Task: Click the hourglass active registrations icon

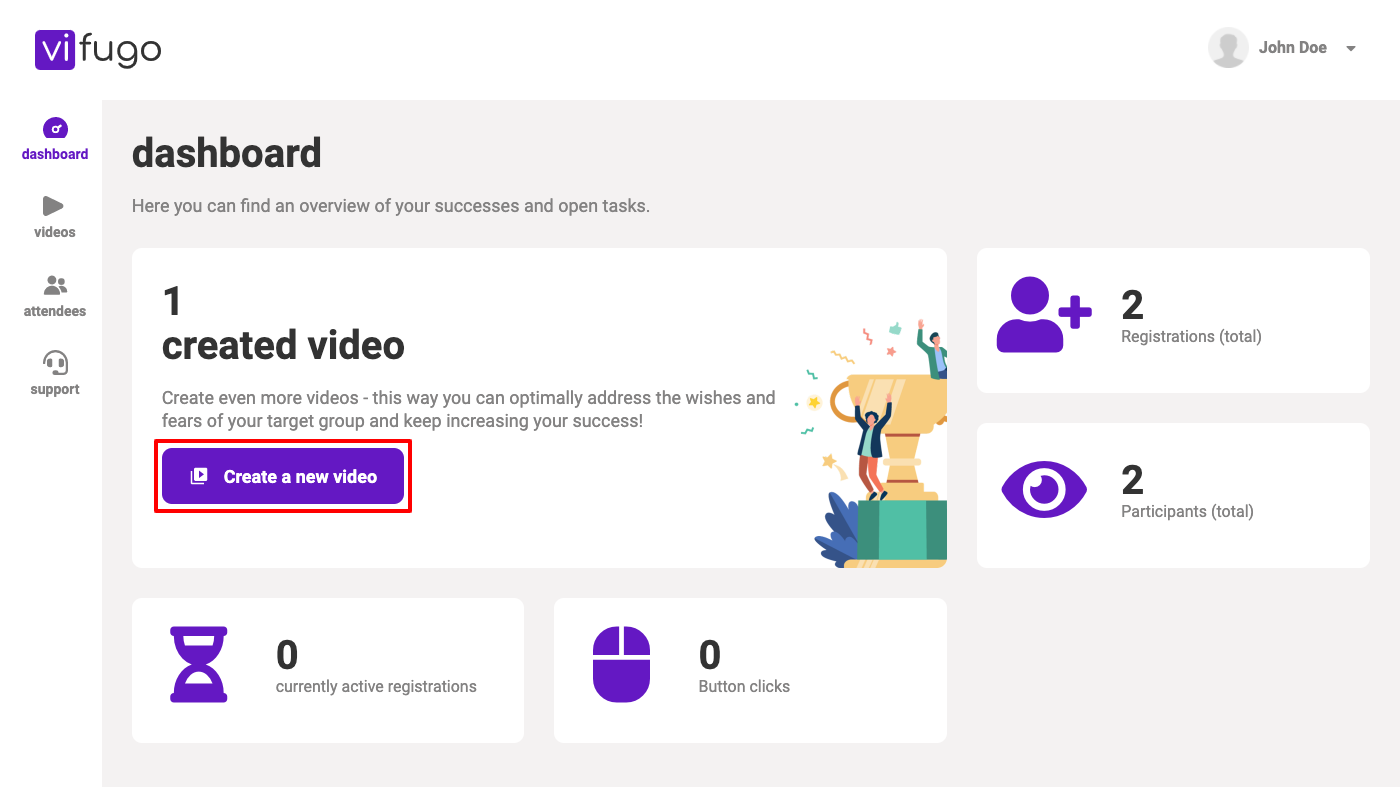Action: pyautogui.click(x=199, y=664)
